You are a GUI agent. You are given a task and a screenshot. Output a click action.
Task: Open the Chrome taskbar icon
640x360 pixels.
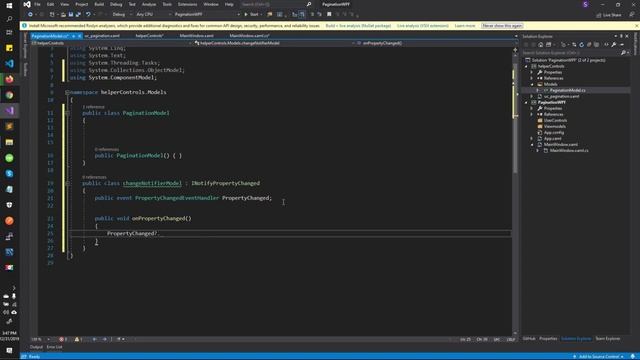[x=9, y=95]
